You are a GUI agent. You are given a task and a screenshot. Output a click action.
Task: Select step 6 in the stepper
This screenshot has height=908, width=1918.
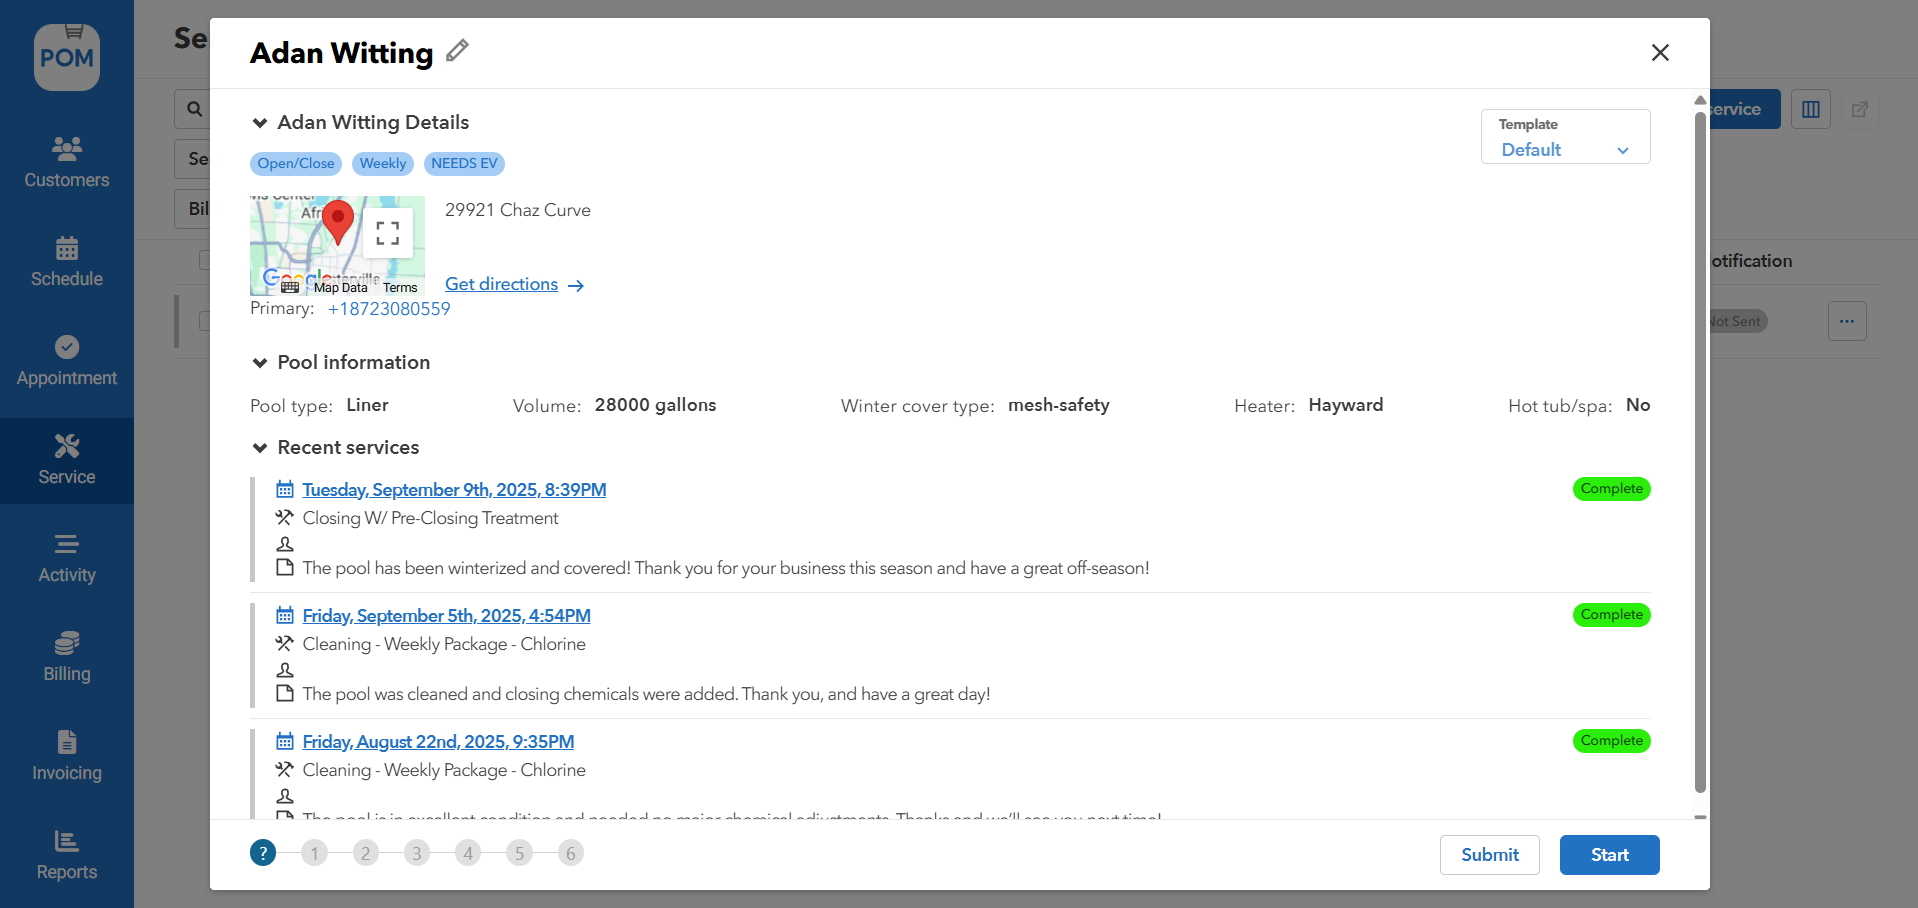[x=570, y=853]
